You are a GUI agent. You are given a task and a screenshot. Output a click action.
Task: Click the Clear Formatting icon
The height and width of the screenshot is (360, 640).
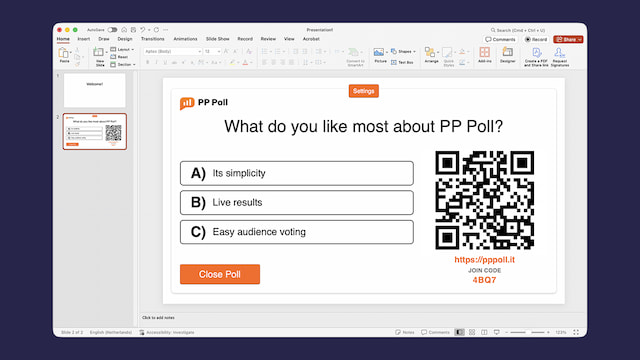pos(249,51)
